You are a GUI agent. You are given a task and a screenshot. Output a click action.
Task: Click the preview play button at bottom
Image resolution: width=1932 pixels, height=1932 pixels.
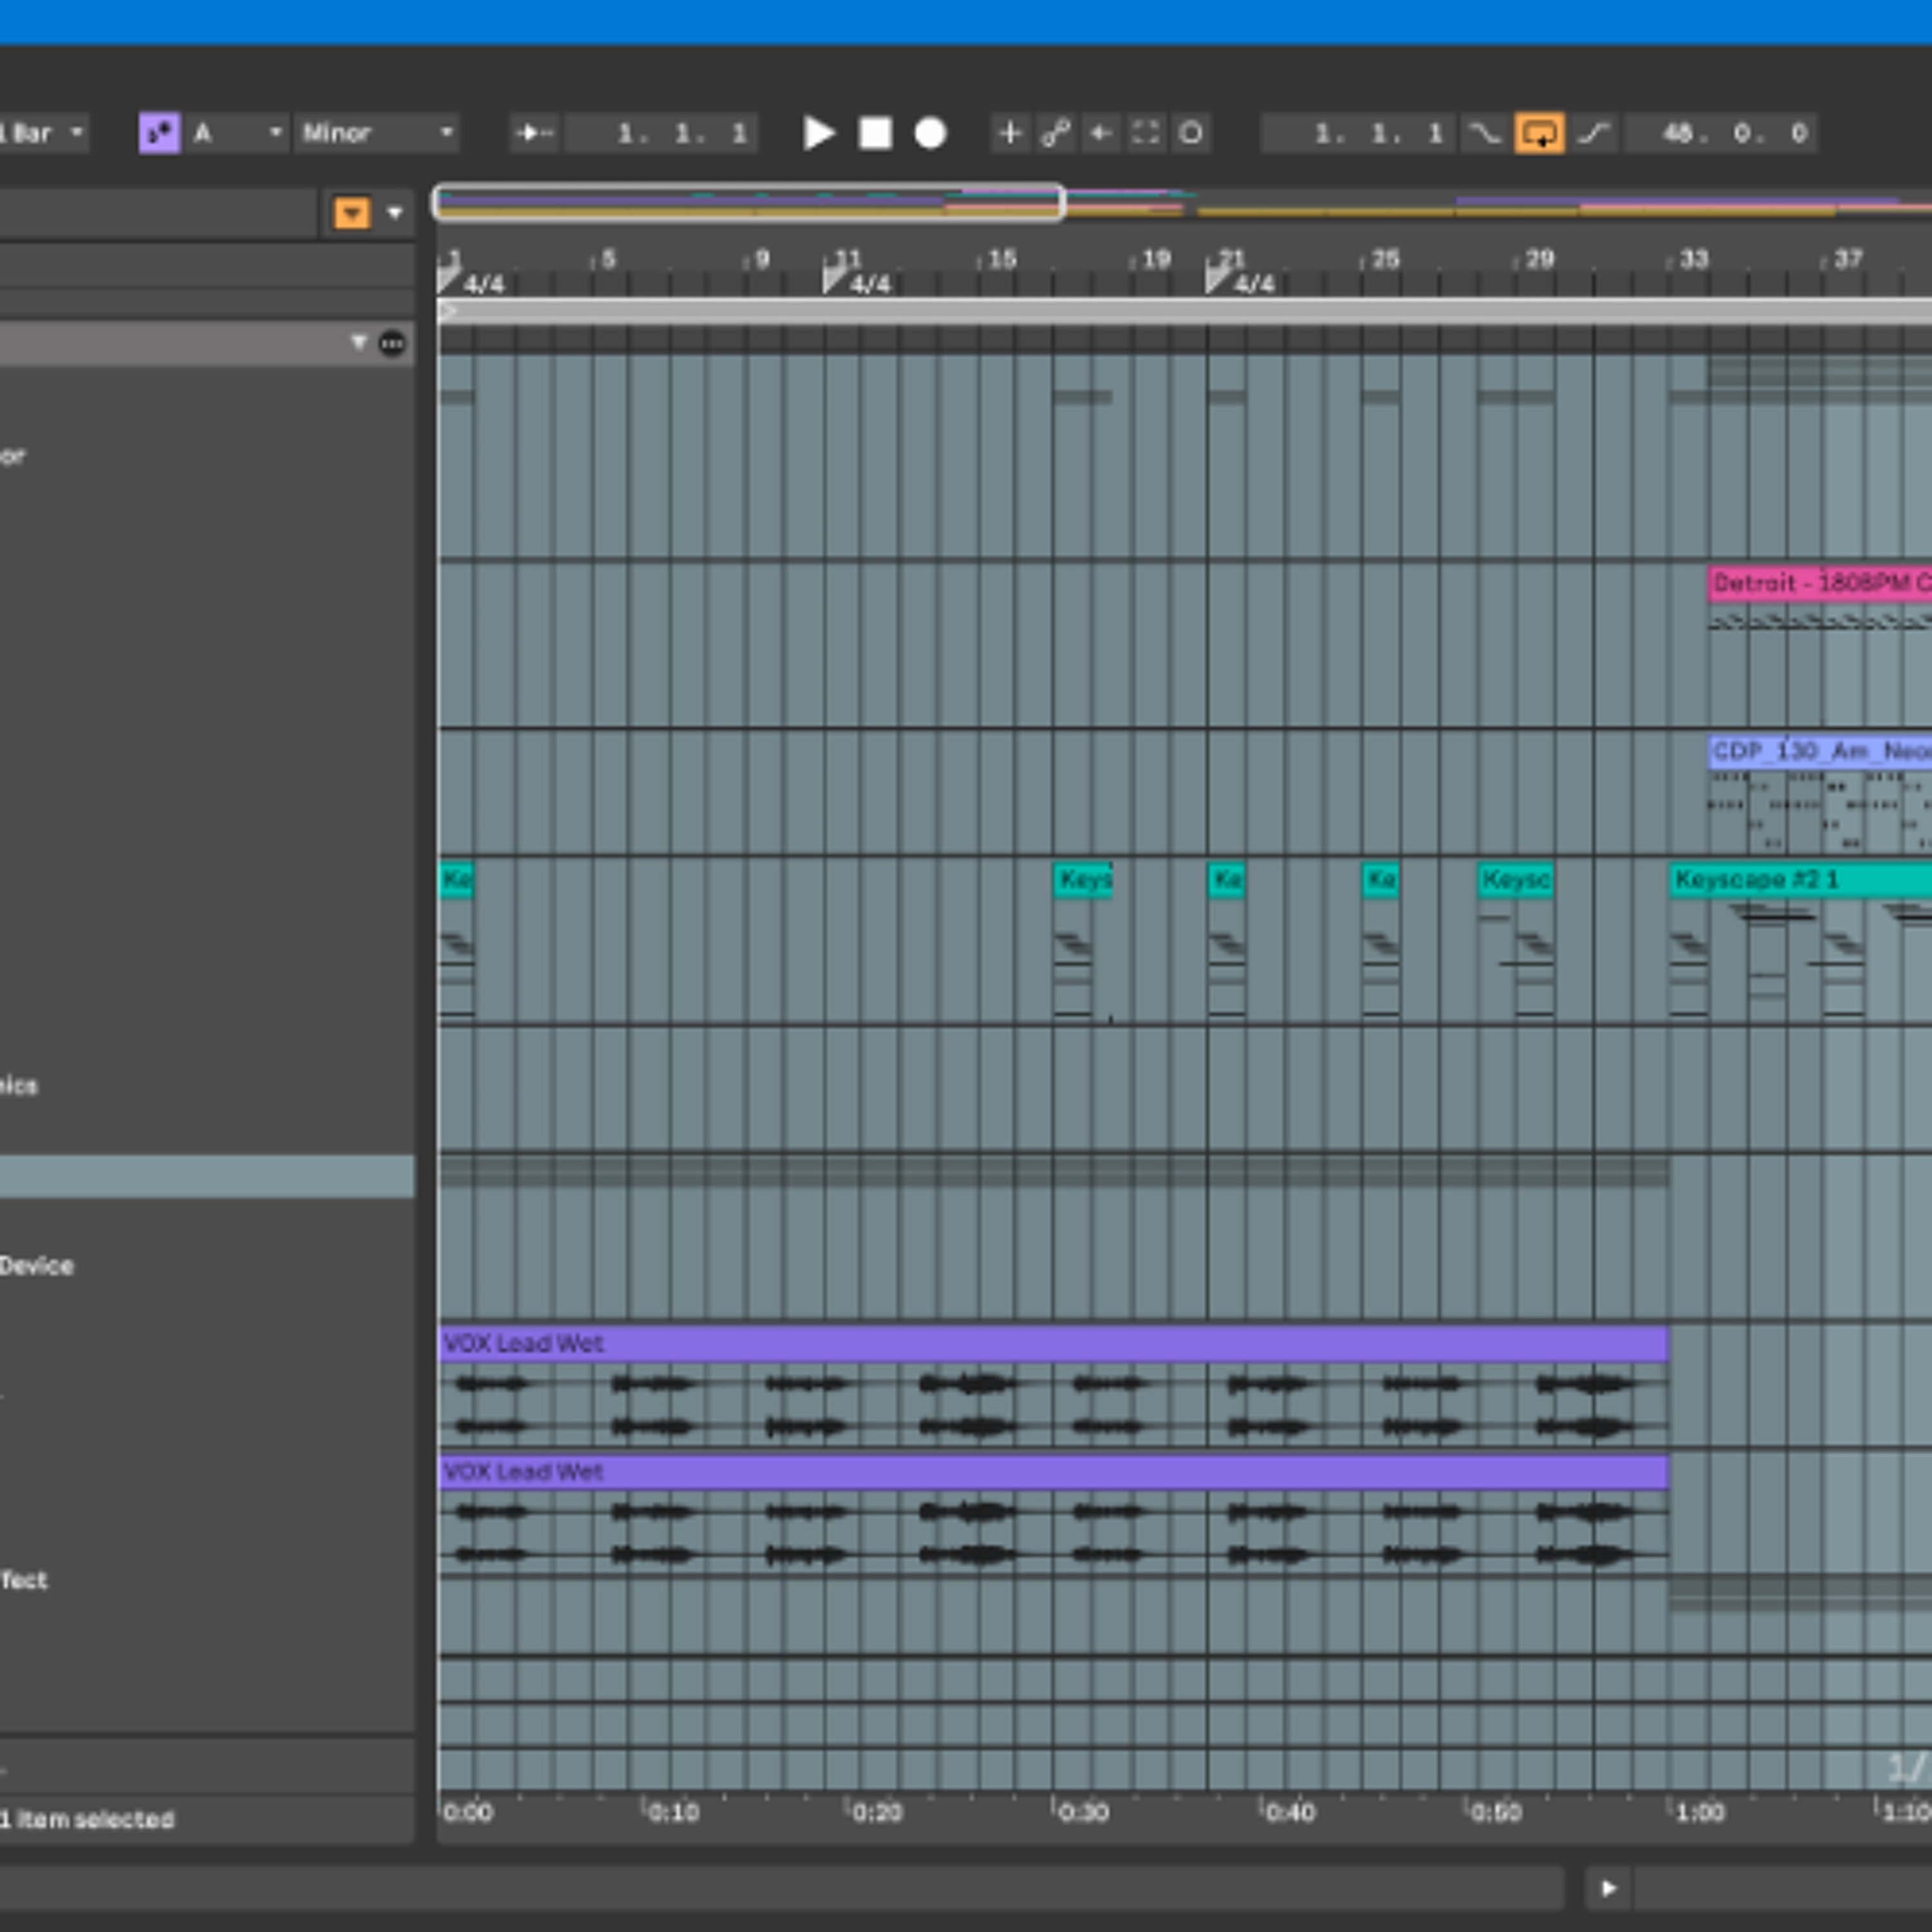coord(1609,1888)
